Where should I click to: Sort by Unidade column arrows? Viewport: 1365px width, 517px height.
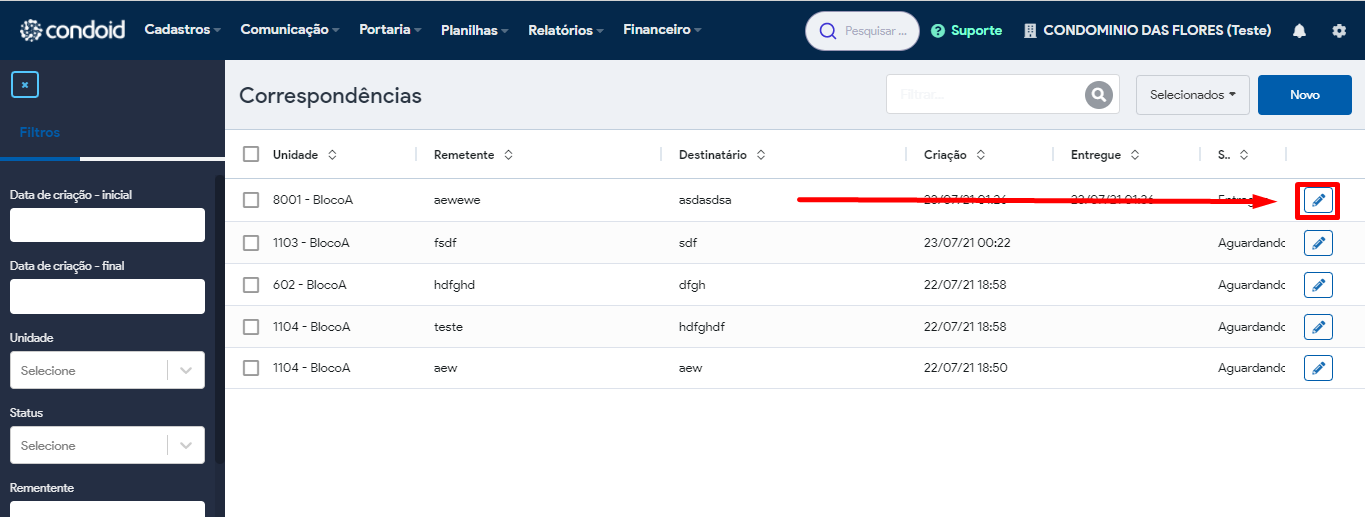pos(332,155)
